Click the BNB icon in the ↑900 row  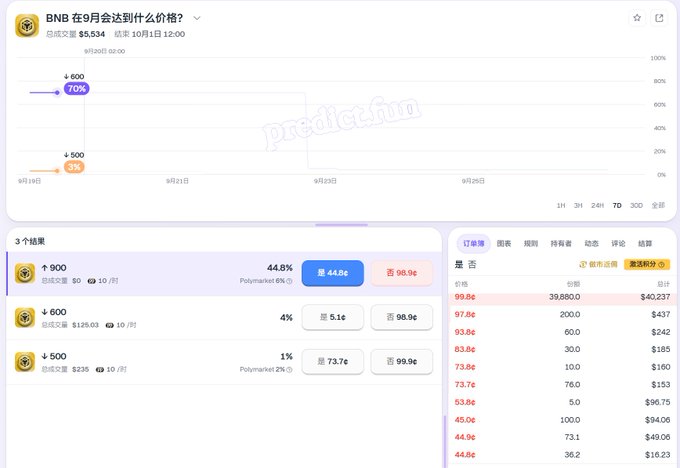pos(25,273)
